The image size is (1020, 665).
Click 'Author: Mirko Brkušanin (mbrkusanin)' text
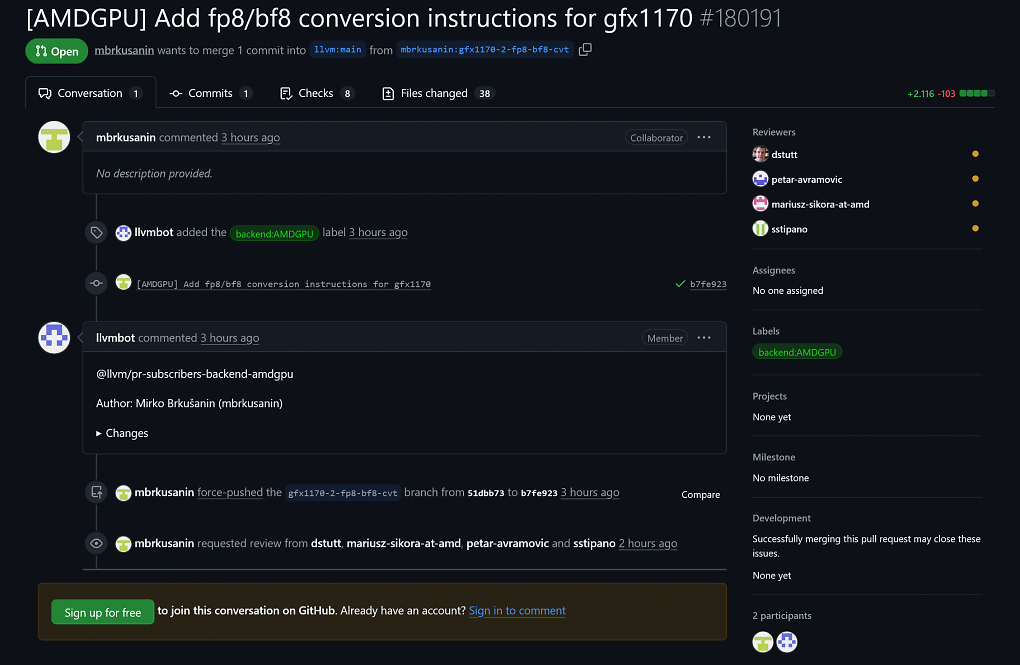189,403
